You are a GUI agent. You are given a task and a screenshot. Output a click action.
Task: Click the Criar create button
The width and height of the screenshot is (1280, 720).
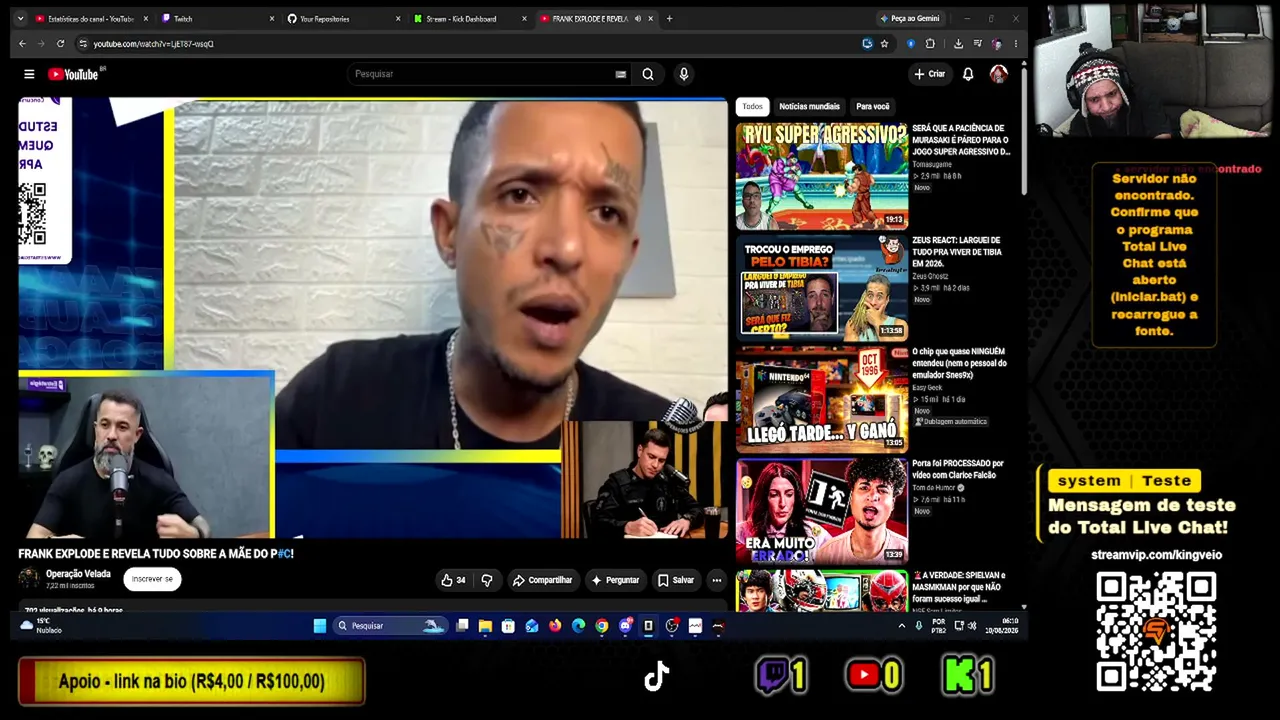point(929,74)
